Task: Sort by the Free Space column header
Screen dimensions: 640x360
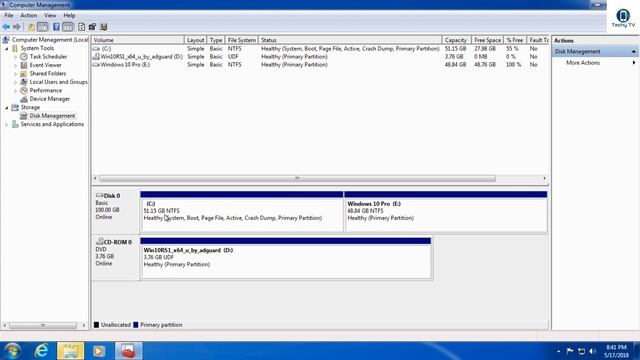Action: click(x=487, y=40)
